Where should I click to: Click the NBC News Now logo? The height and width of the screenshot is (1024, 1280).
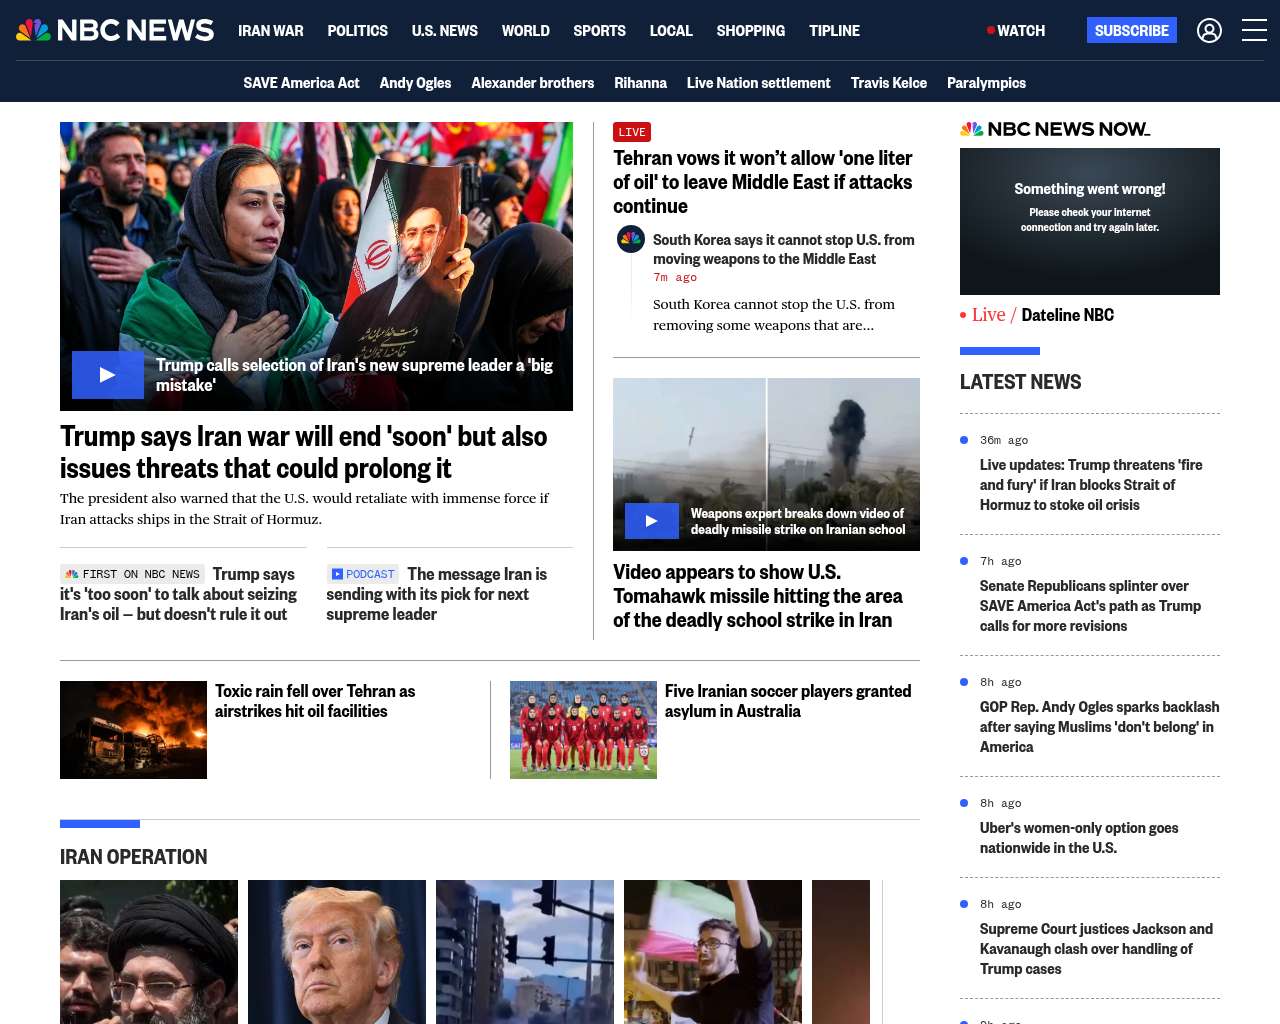click(1055, 129)
